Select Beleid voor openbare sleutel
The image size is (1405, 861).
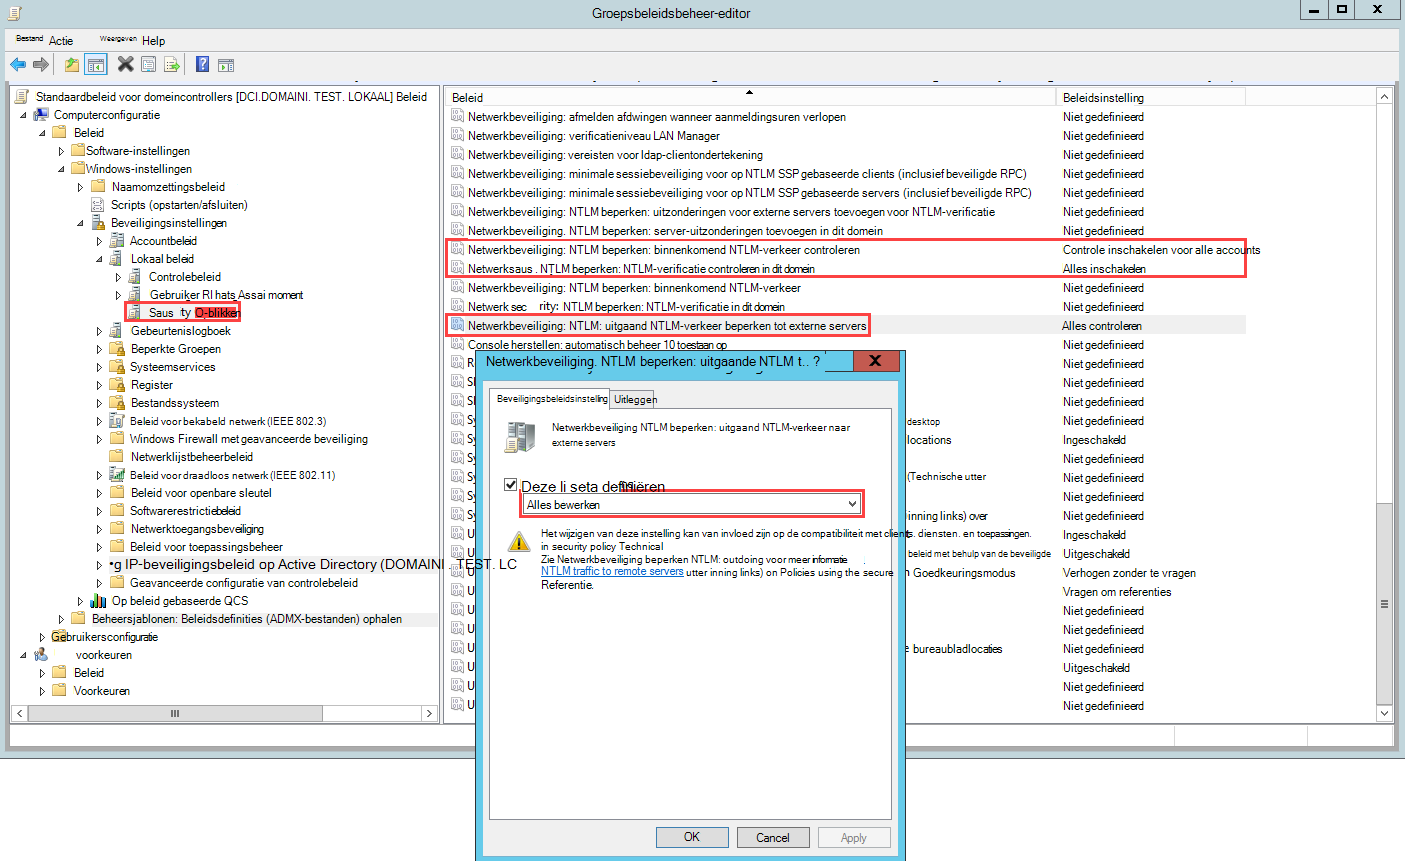point(201,493)
